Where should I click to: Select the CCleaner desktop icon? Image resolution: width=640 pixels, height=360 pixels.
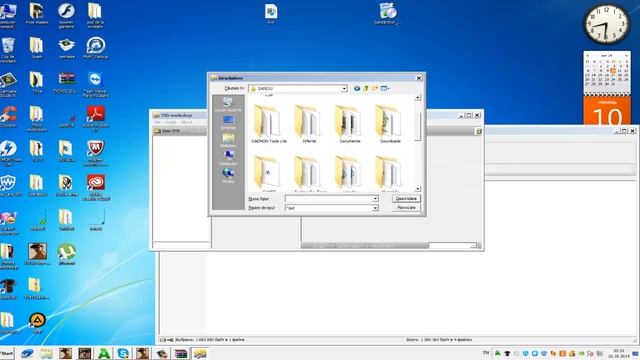(x=8, y=116)
